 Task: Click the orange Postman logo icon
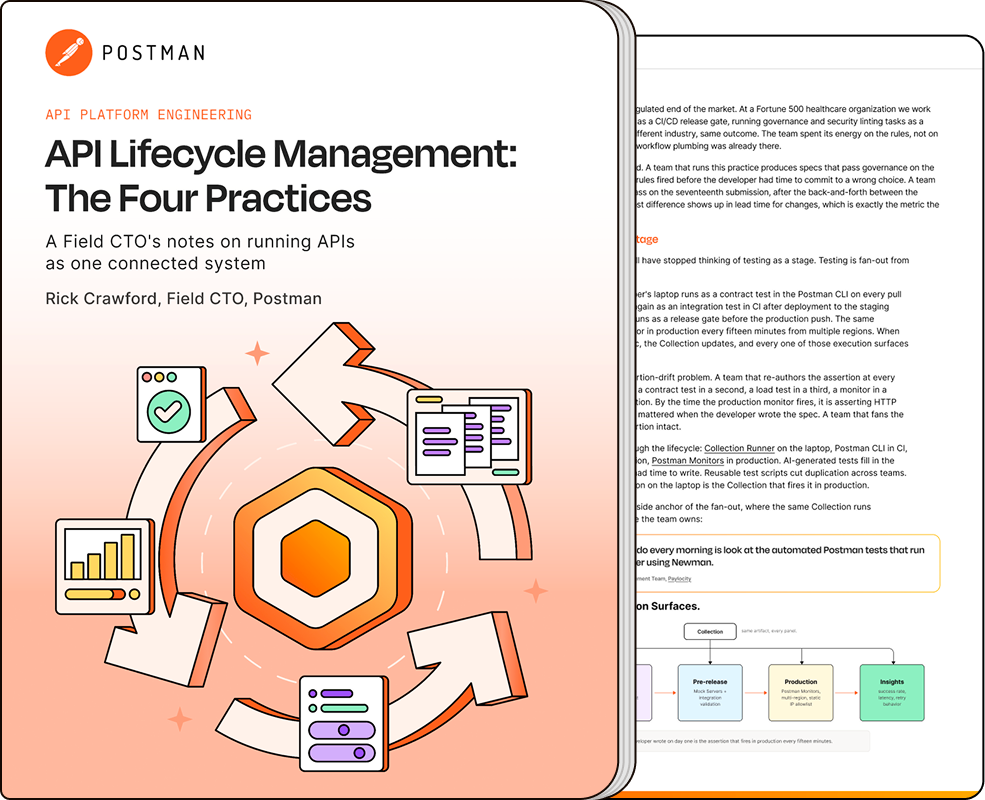coord(69,53)
